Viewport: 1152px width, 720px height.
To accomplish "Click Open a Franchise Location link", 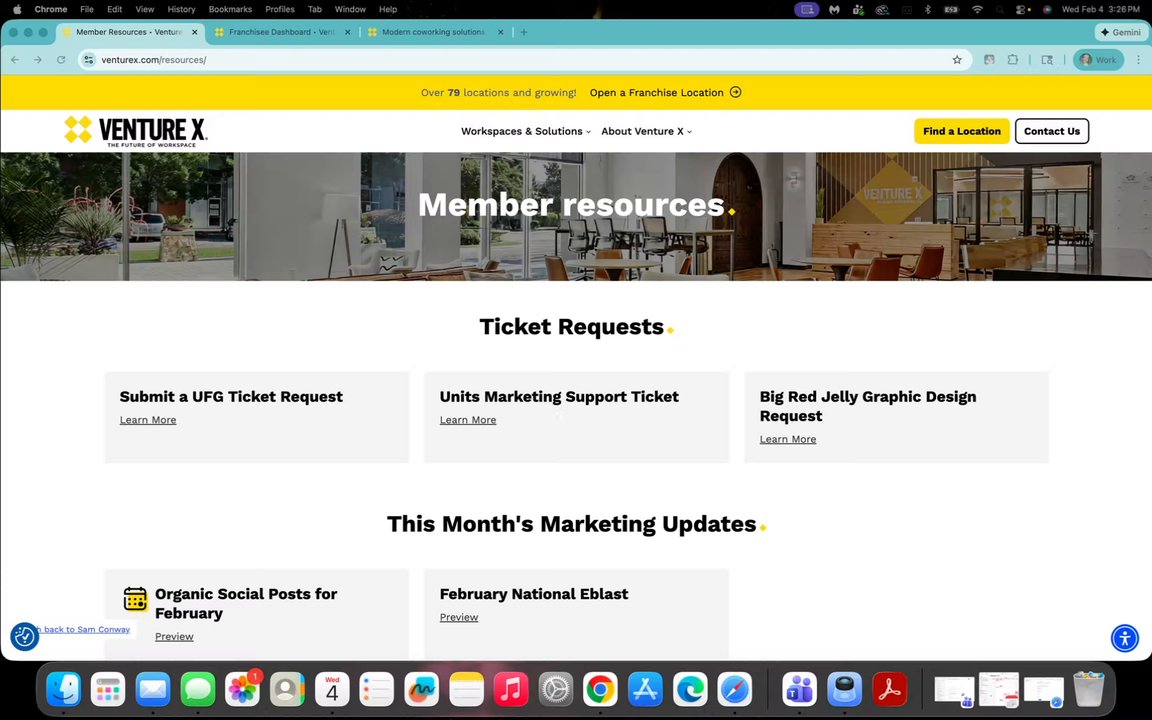I will pyautogui.click(x=656, y=93).
